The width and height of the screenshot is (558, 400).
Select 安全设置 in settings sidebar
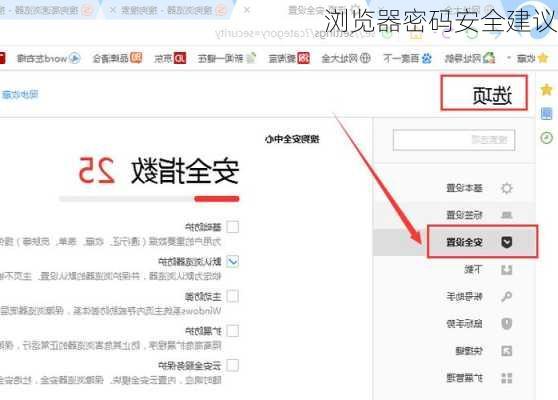[x=464, y=242]
